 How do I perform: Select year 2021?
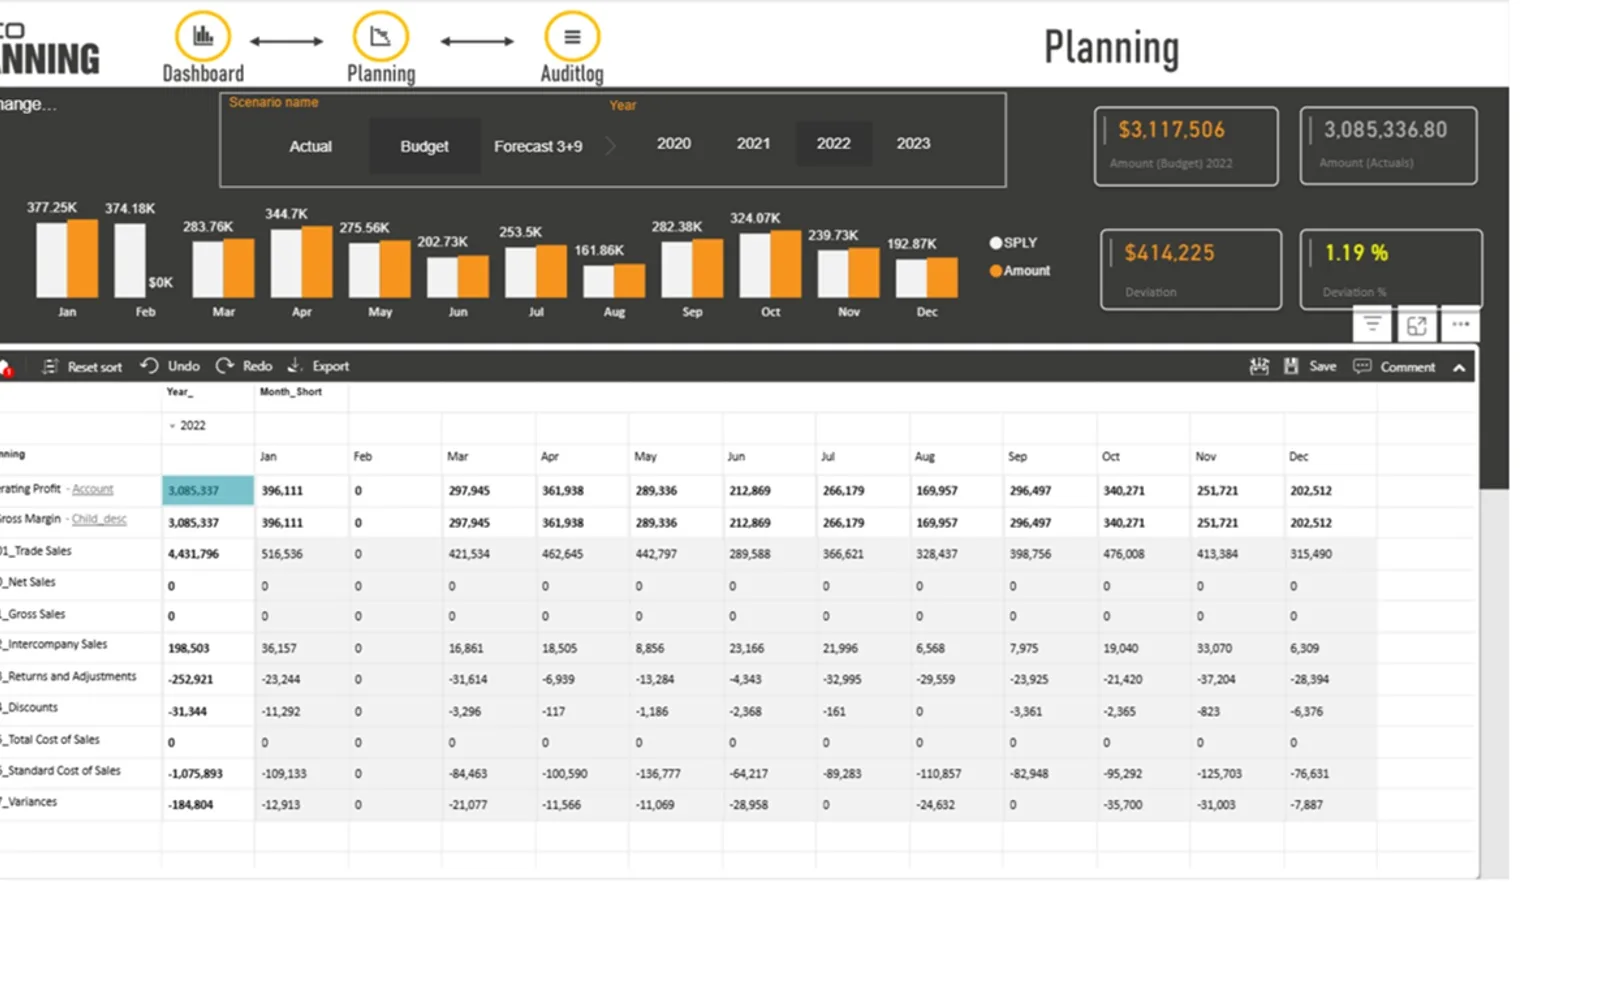[753, 144]
